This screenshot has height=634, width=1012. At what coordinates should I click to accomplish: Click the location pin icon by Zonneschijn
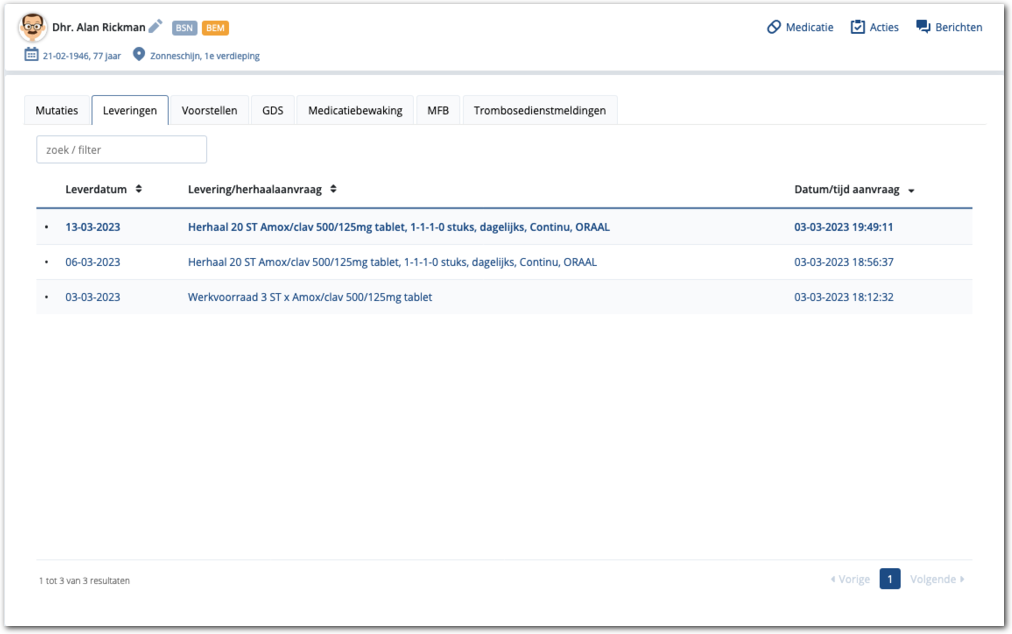coord(139,55)
